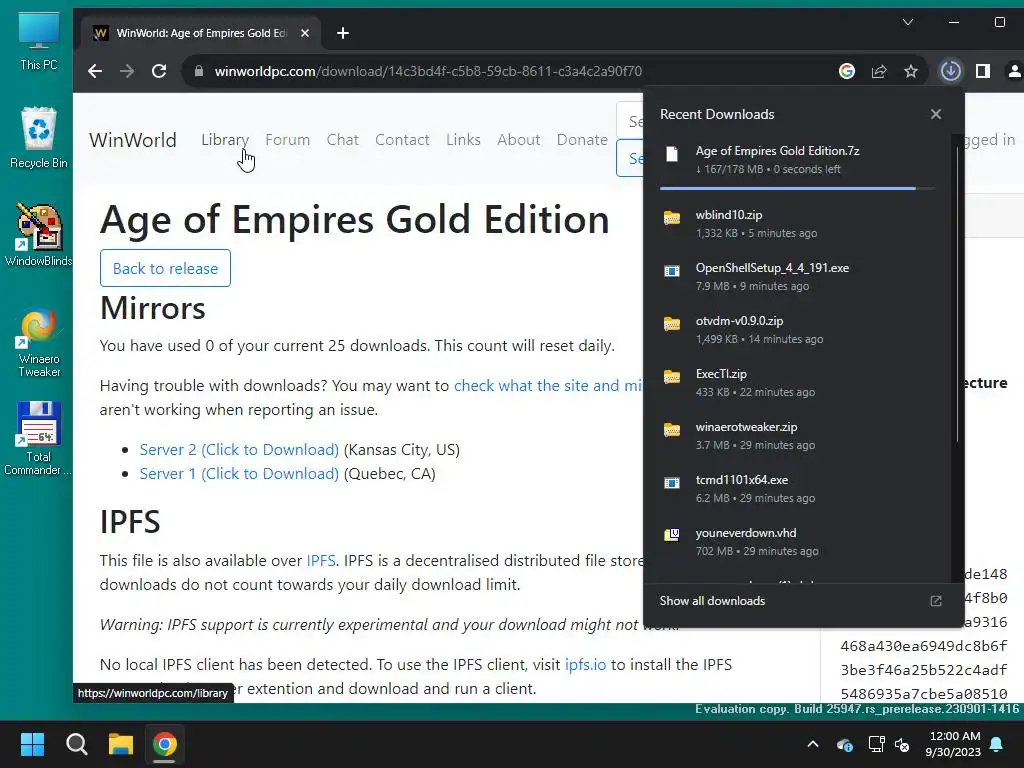Viewport: 1024px width, 768px height.
Task: Click Show all downloads
Action: point(712,601)
